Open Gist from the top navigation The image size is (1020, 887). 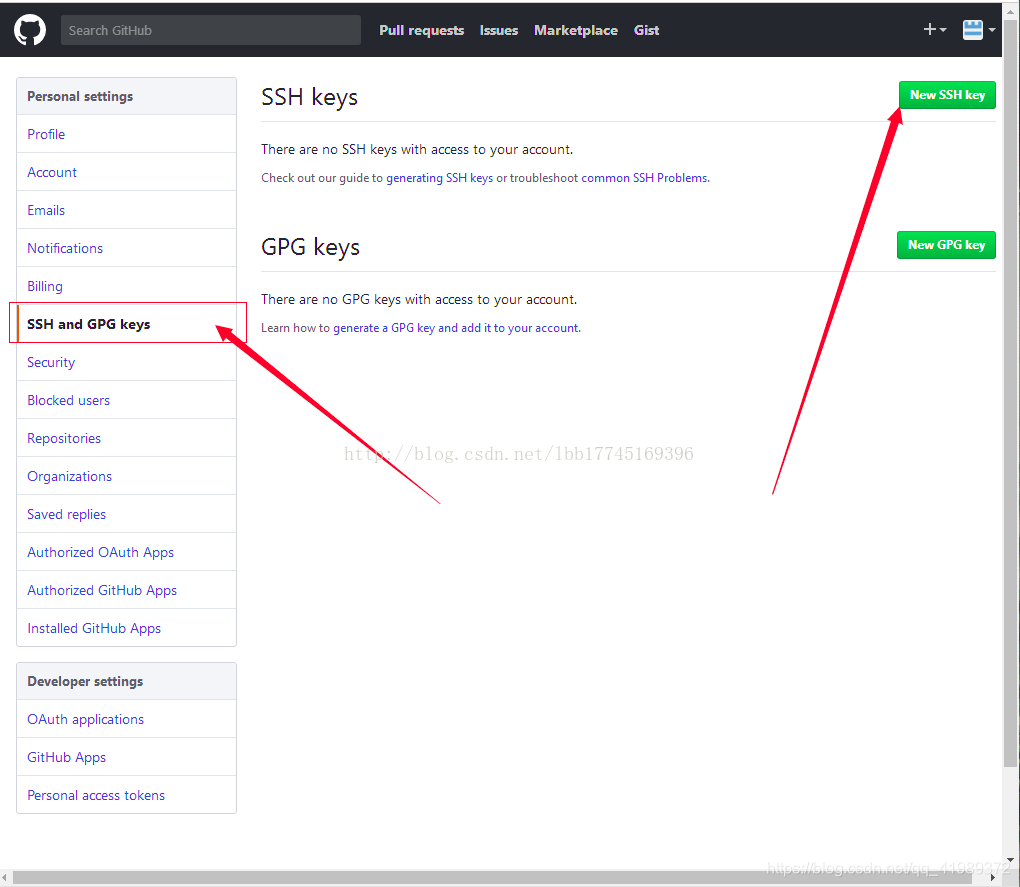(647, 30)
